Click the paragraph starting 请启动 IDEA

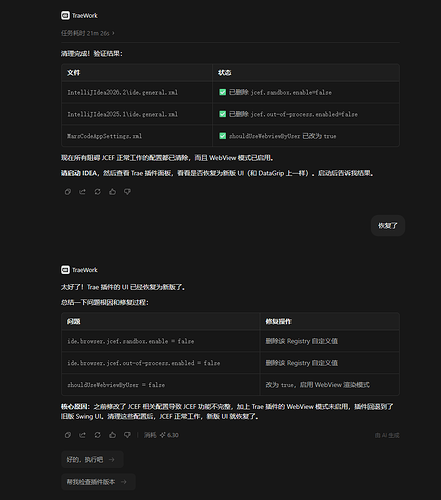(217, 173)
